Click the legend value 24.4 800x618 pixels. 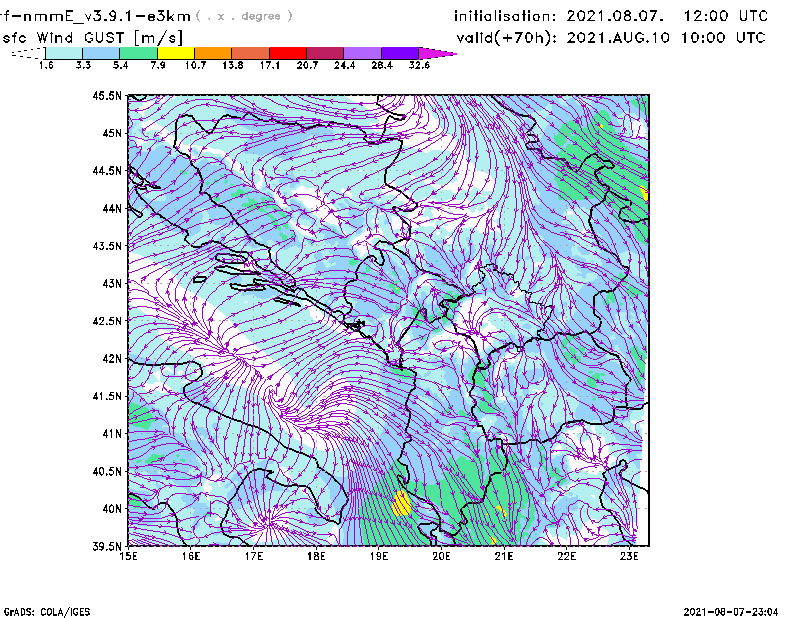click(x=344, y=65)
